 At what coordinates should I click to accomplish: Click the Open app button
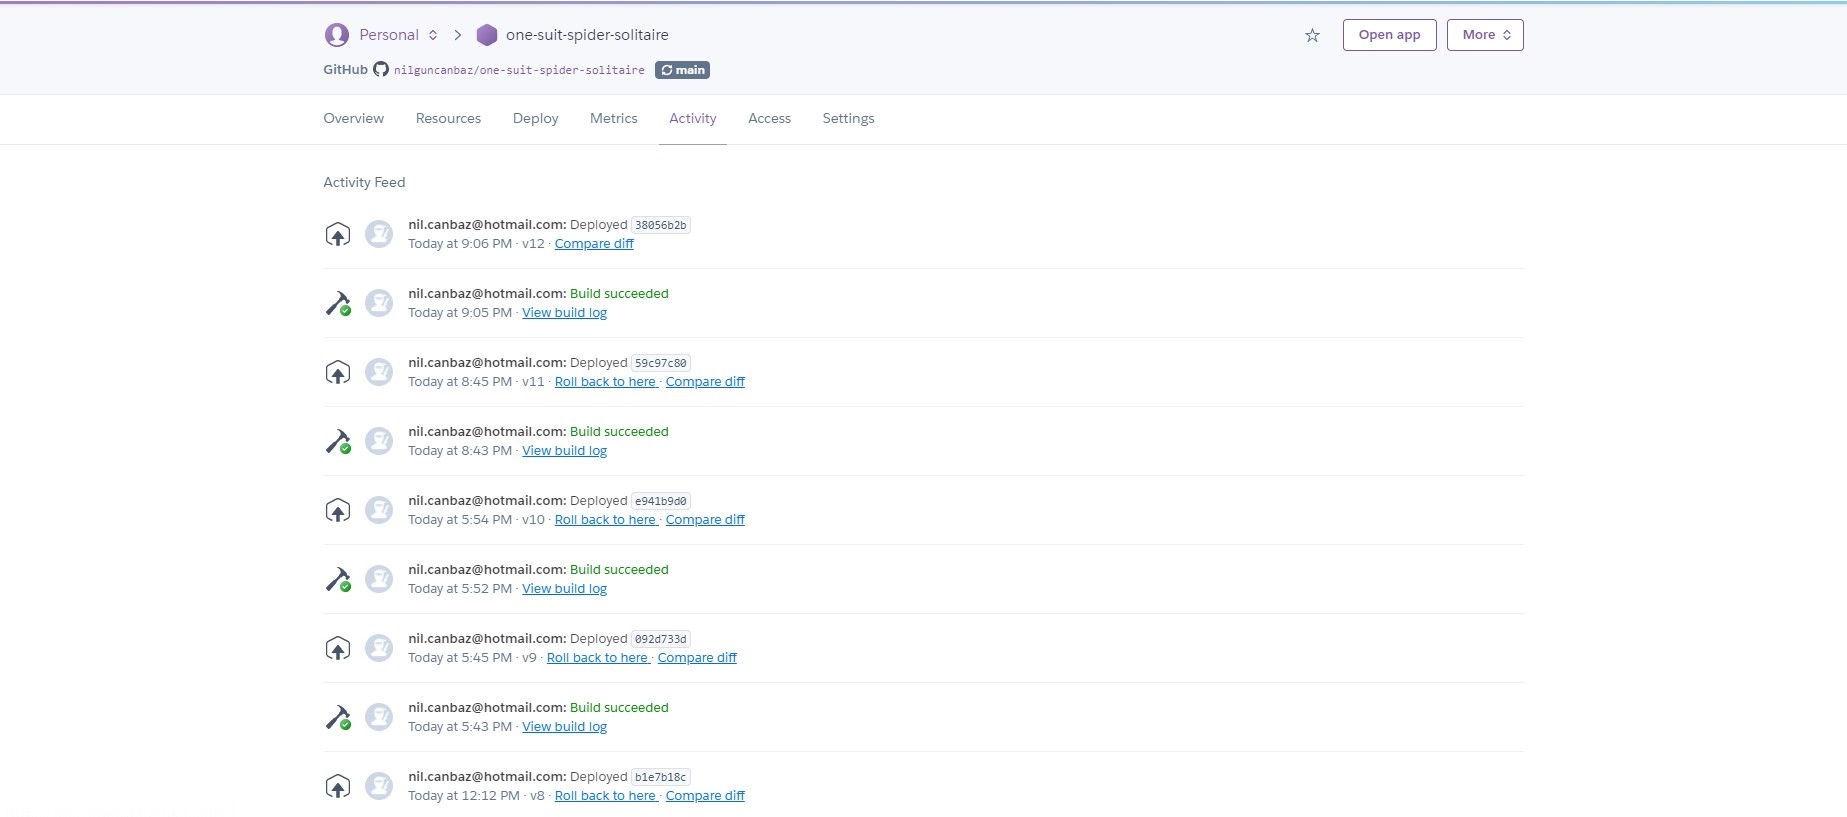pos(1389,35)
